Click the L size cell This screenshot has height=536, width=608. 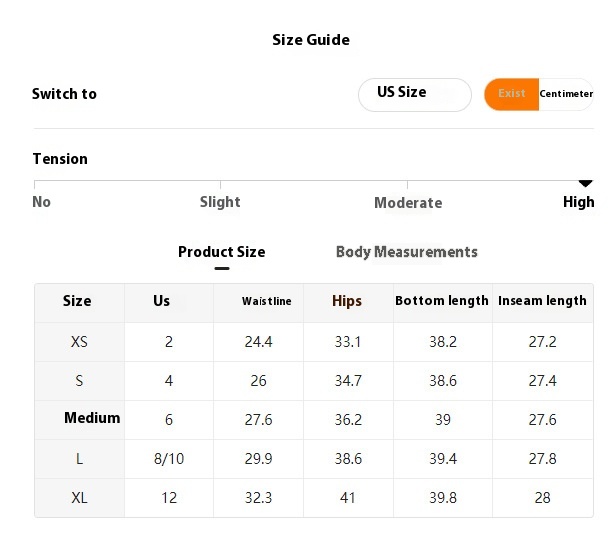[79, 458]
